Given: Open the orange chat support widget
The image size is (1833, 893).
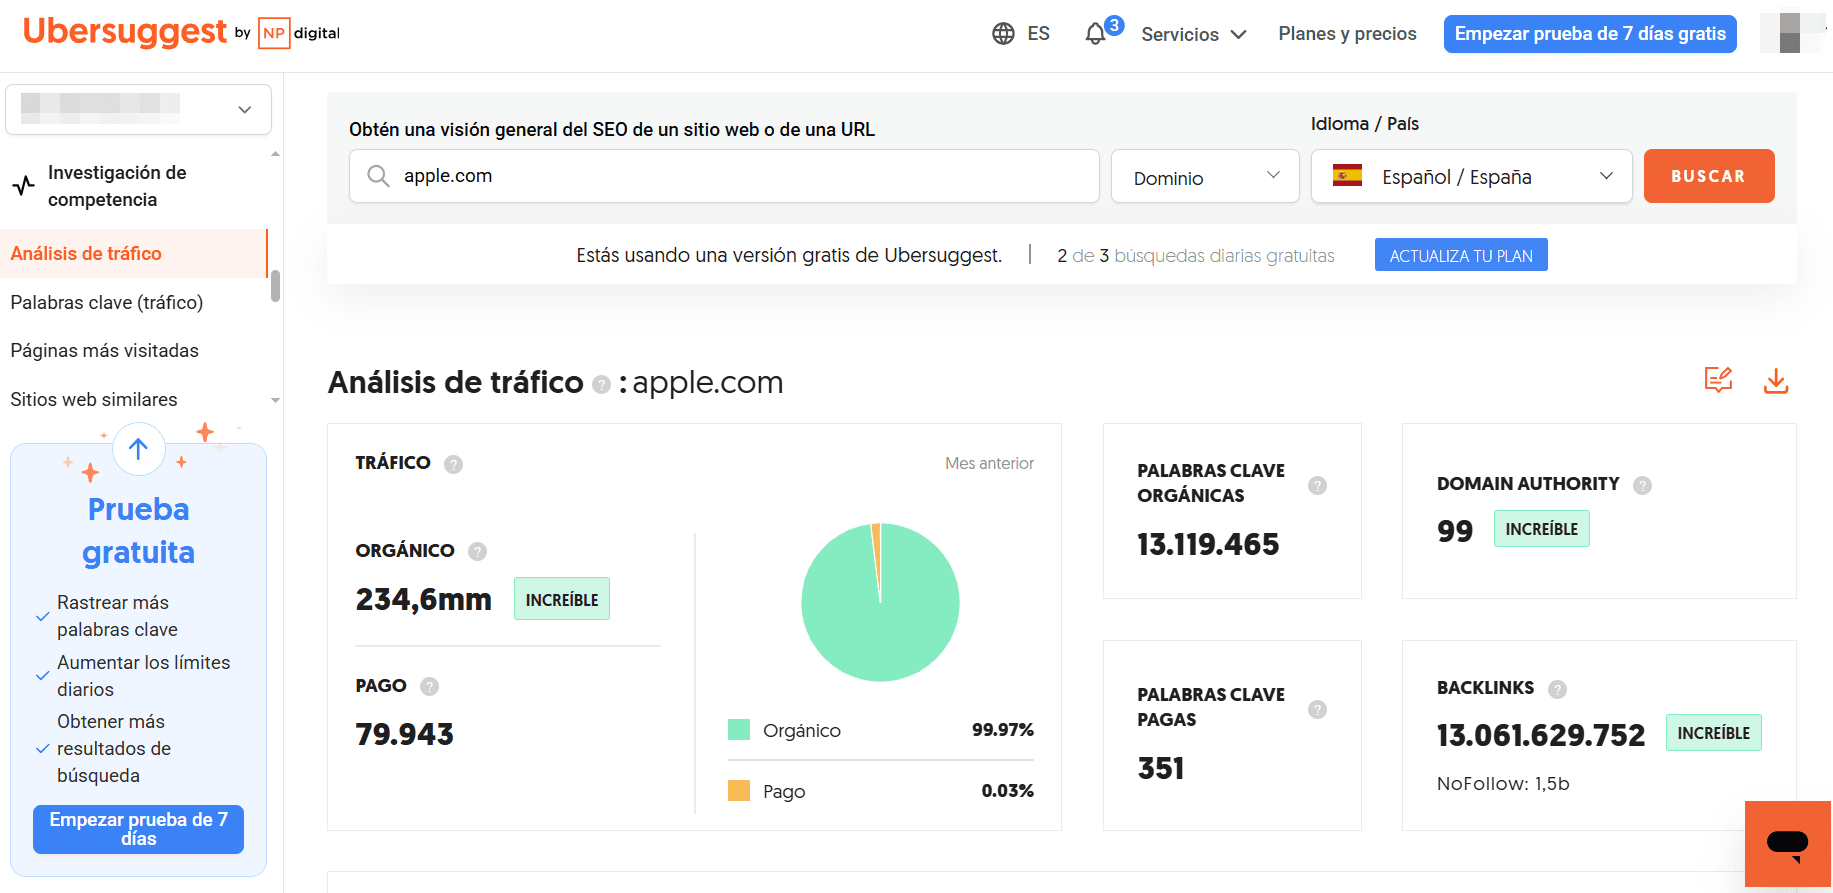Looking at the screenshot, I should (1787, 843).
